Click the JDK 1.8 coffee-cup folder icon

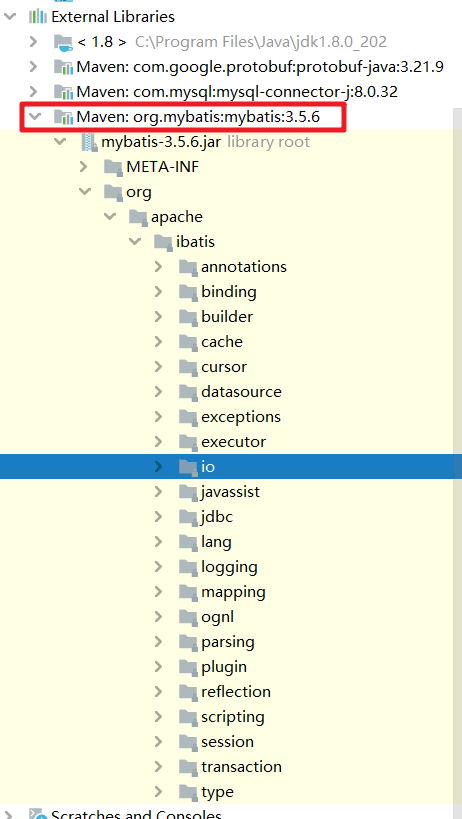63,42
